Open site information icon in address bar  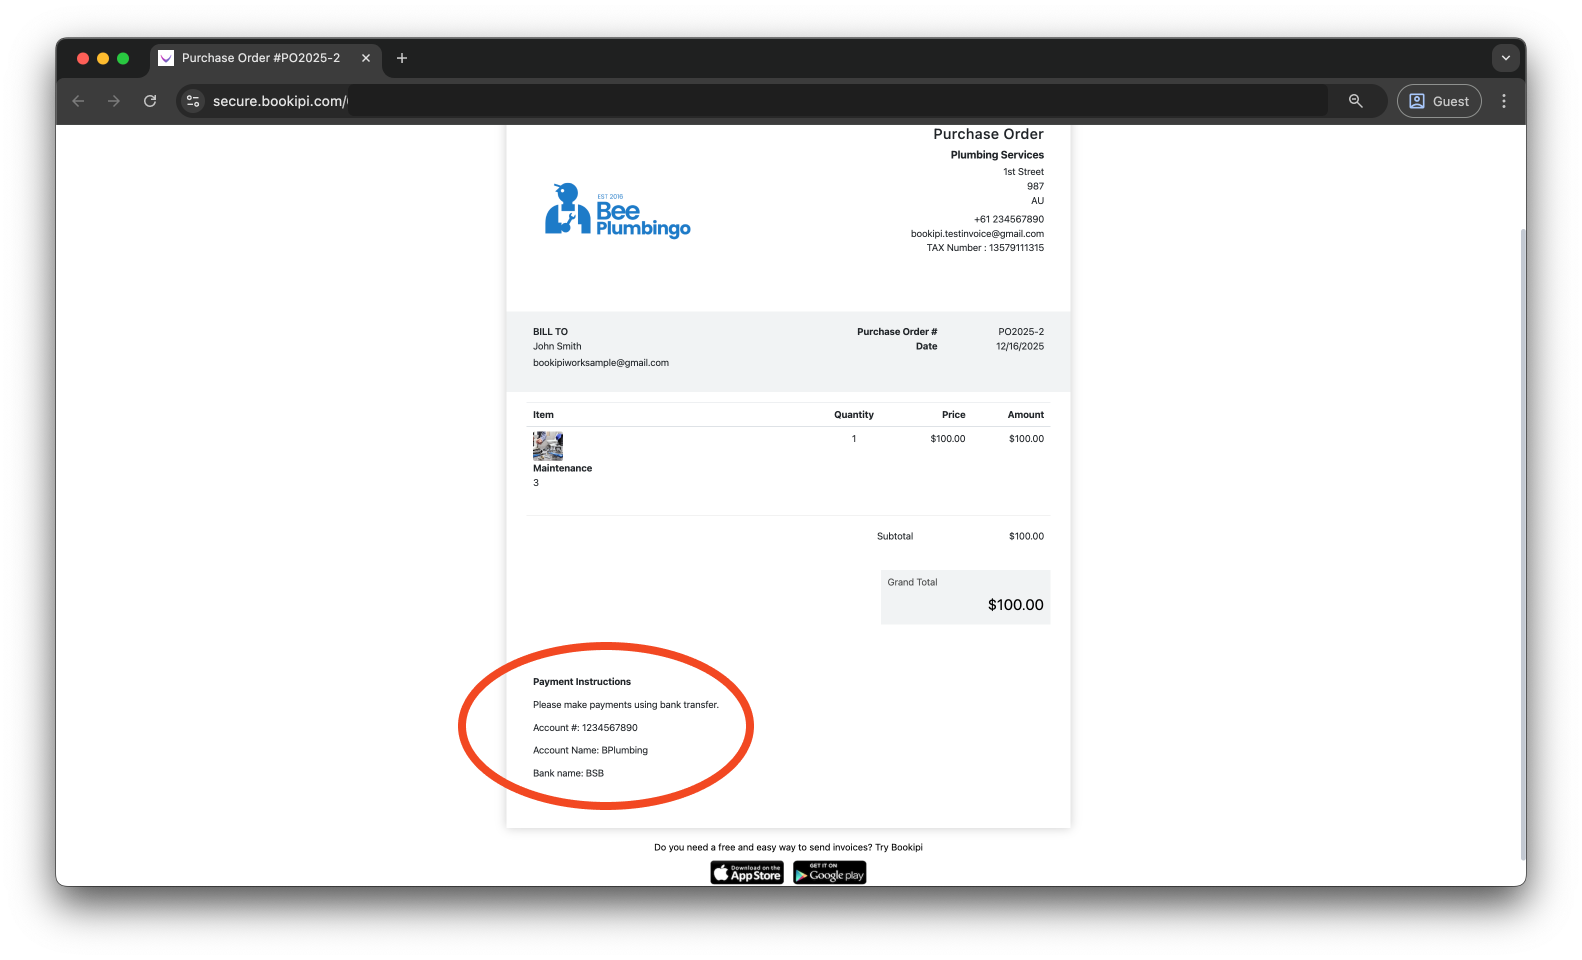pos(193,101)
